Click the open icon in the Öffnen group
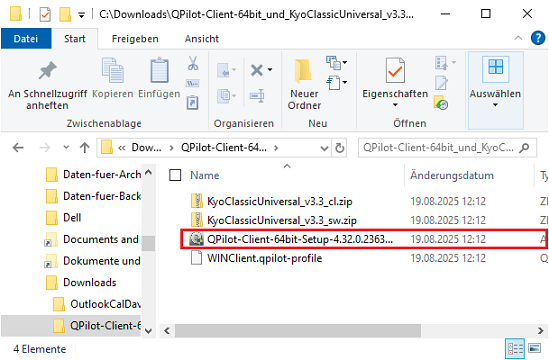This screenshot has width=549, height=360. click(441, 63)
